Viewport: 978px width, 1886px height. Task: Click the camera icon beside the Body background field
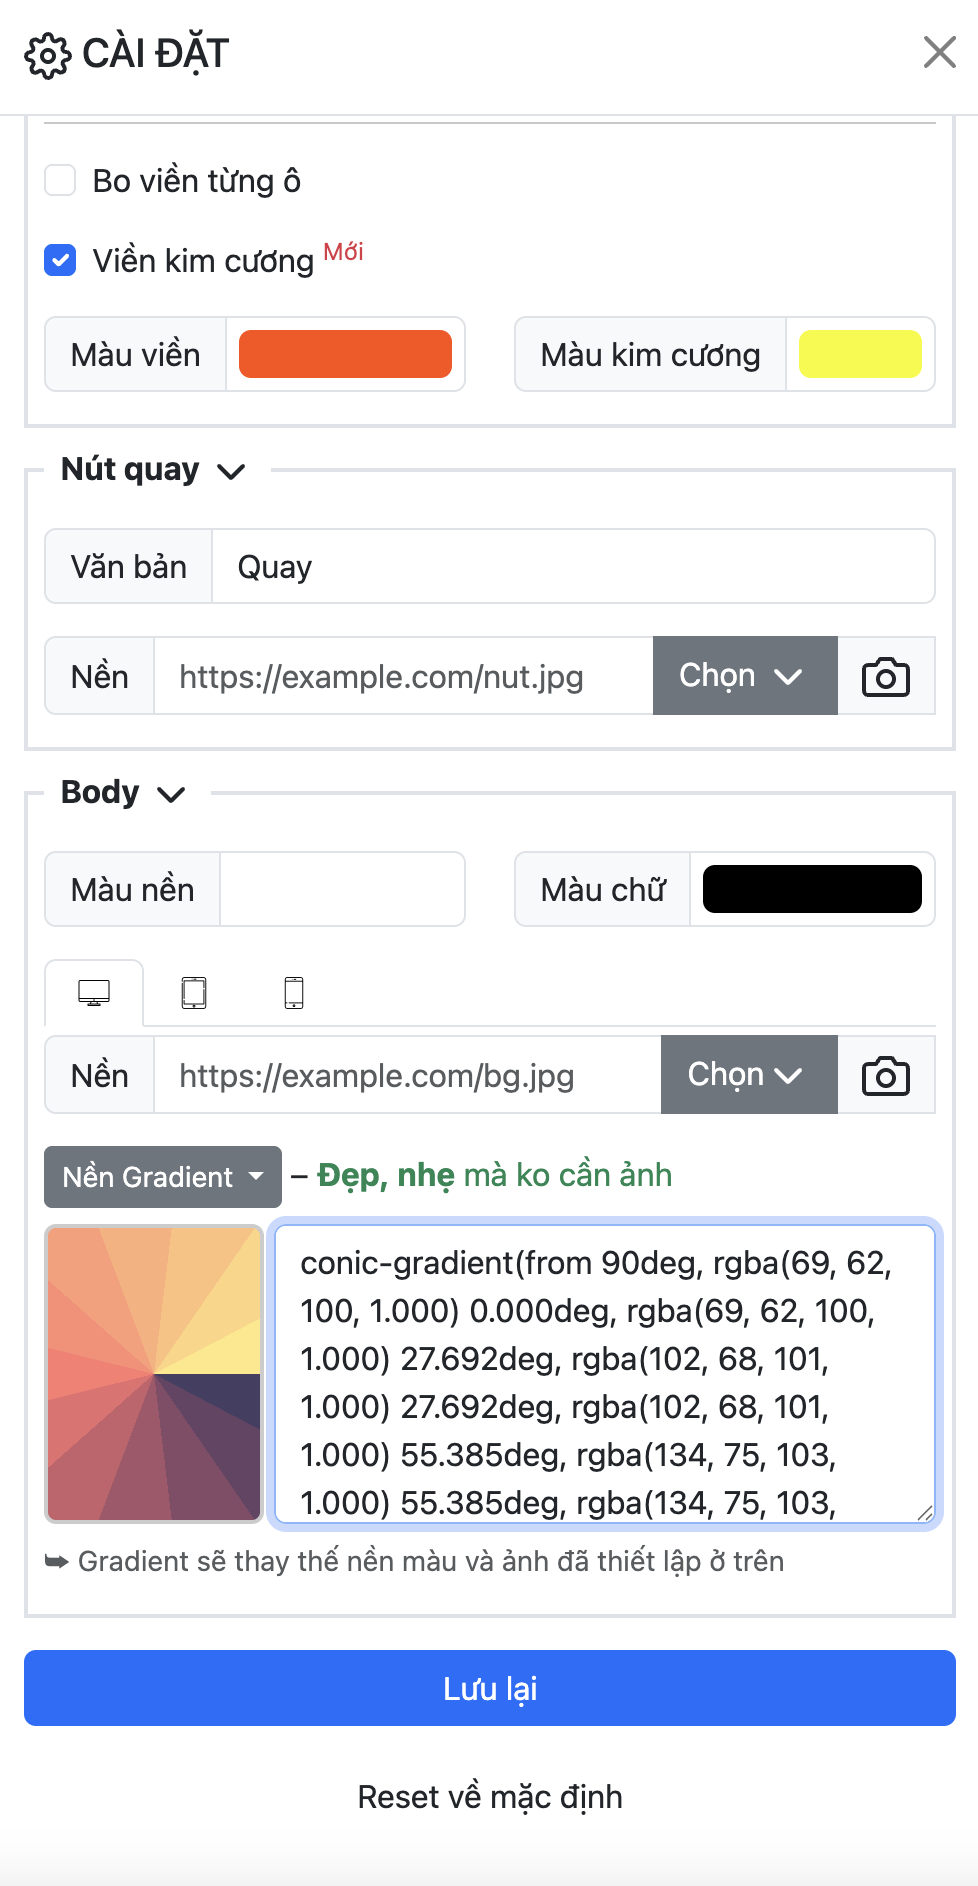tap(885, 1076)
